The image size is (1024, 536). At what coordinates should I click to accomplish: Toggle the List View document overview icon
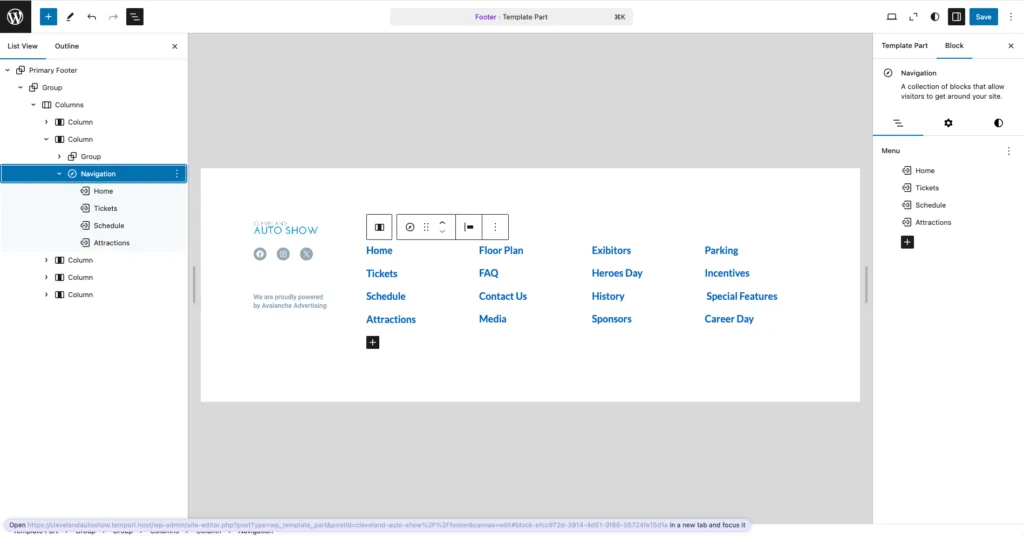[x=135, y=17]
